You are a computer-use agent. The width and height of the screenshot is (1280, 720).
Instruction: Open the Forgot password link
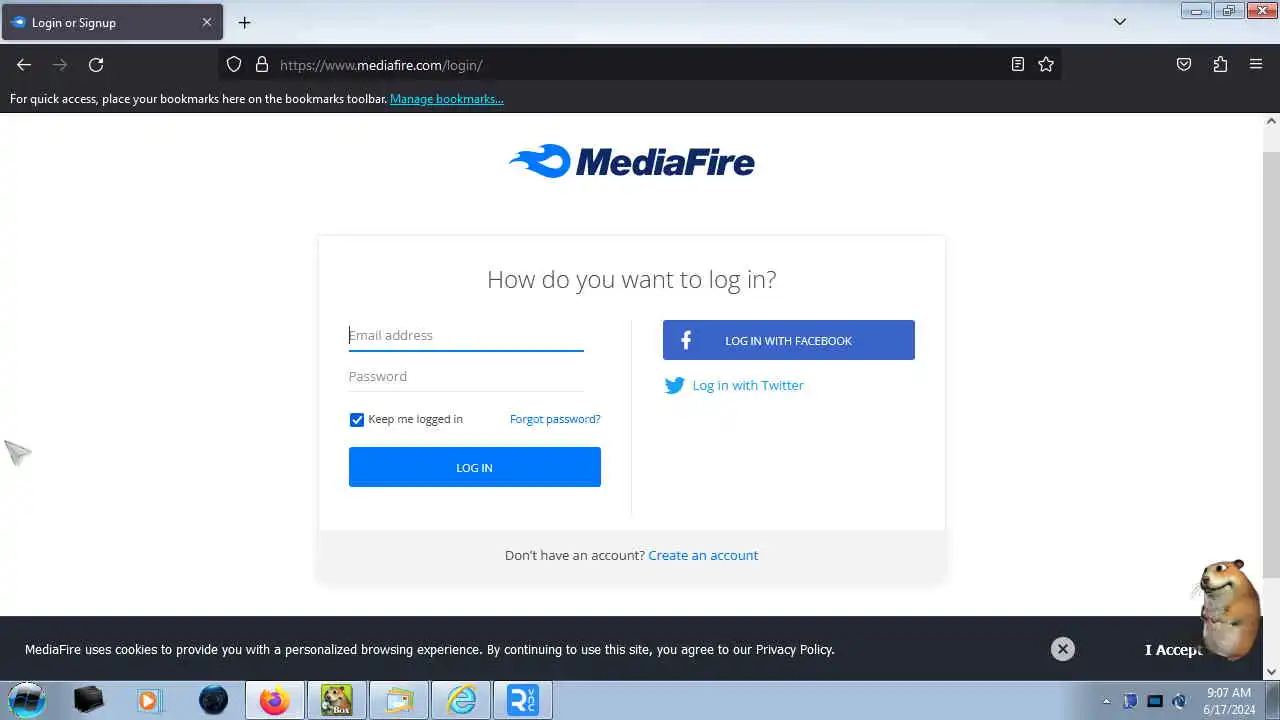point(555,419)
